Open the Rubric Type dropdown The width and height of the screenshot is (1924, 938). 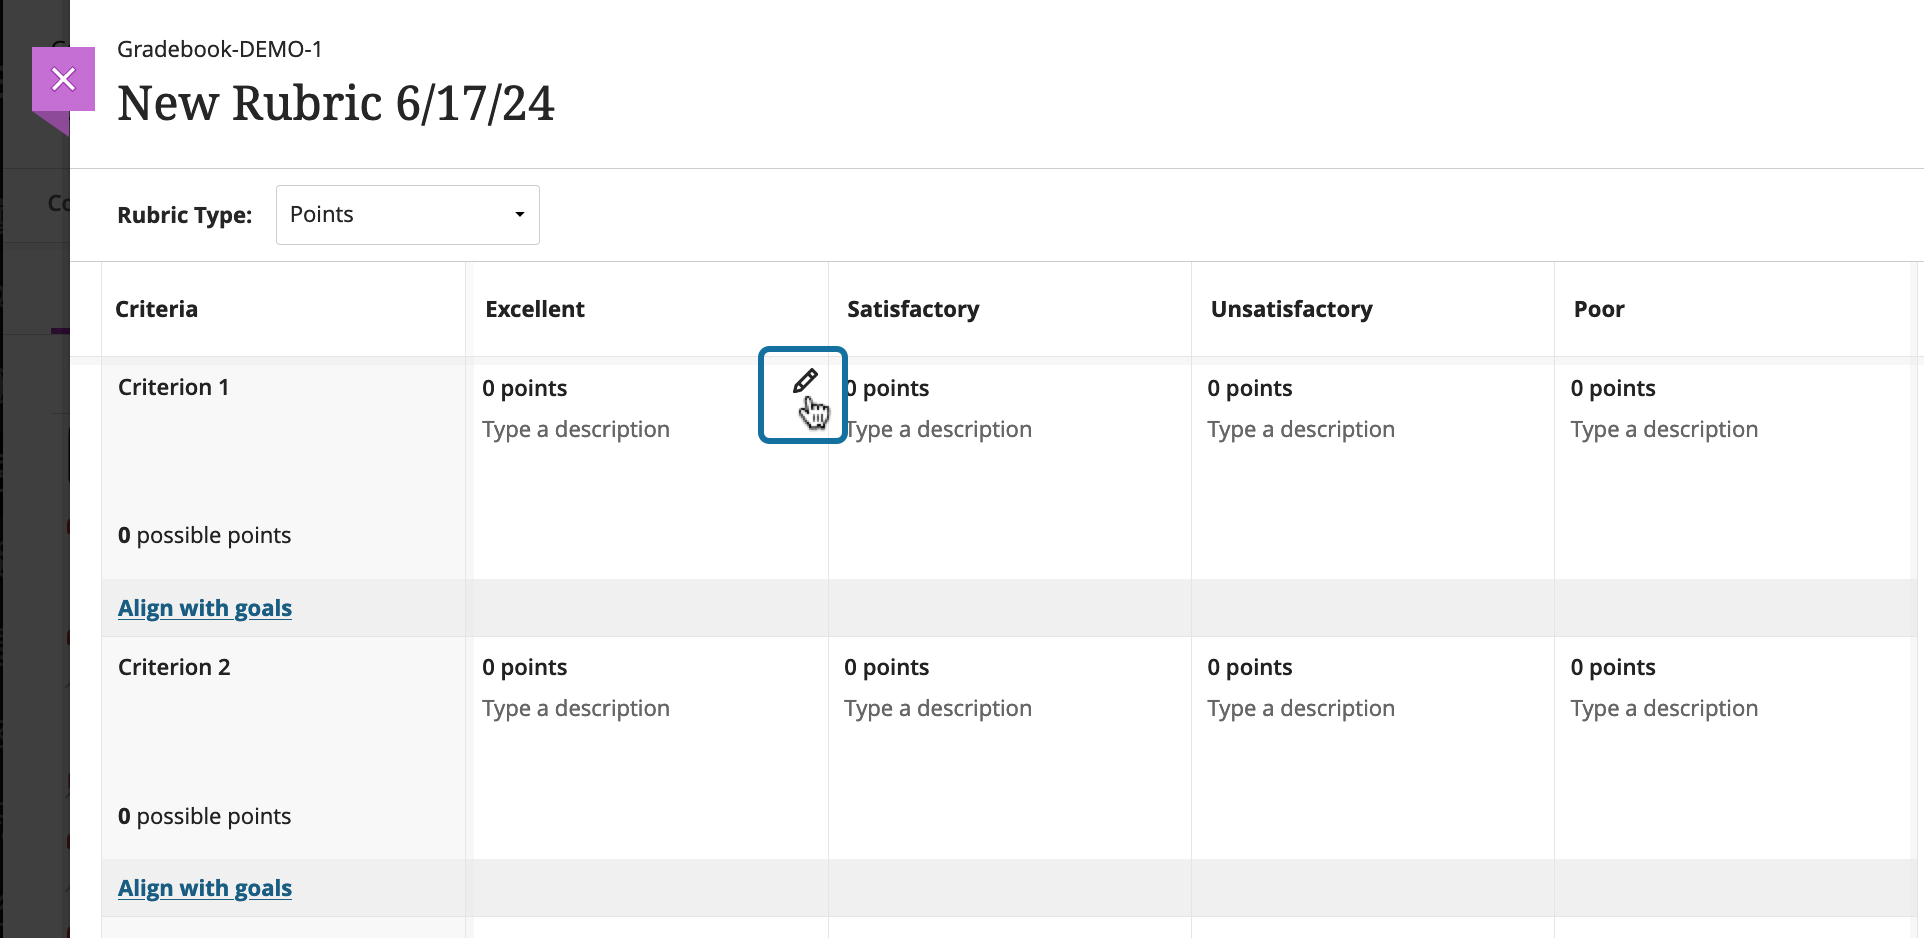[x=407, y=215]
